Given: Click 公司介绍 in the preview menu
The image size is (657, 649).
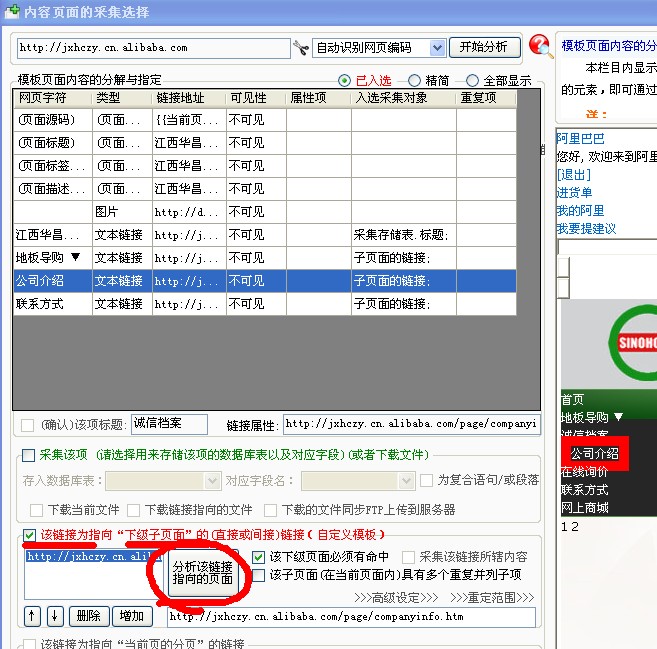Looking at the screenshot, I should click(x=595, y=453).
